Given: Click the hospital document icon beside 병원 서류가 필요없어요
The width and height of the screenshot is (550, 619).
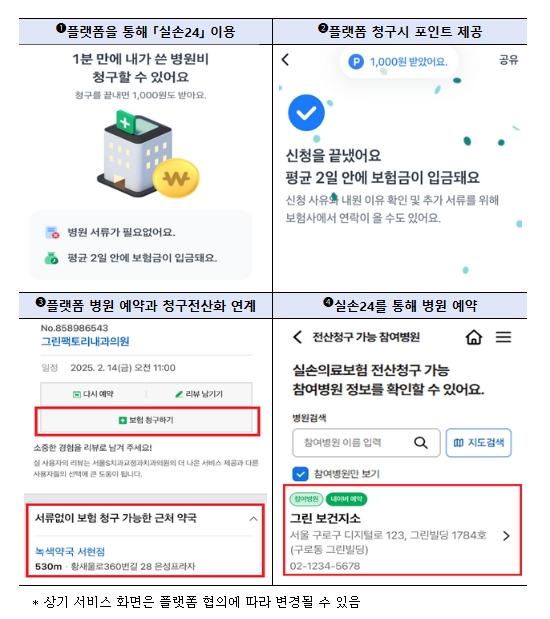Looking at the screenshot, I should [52, 233].
